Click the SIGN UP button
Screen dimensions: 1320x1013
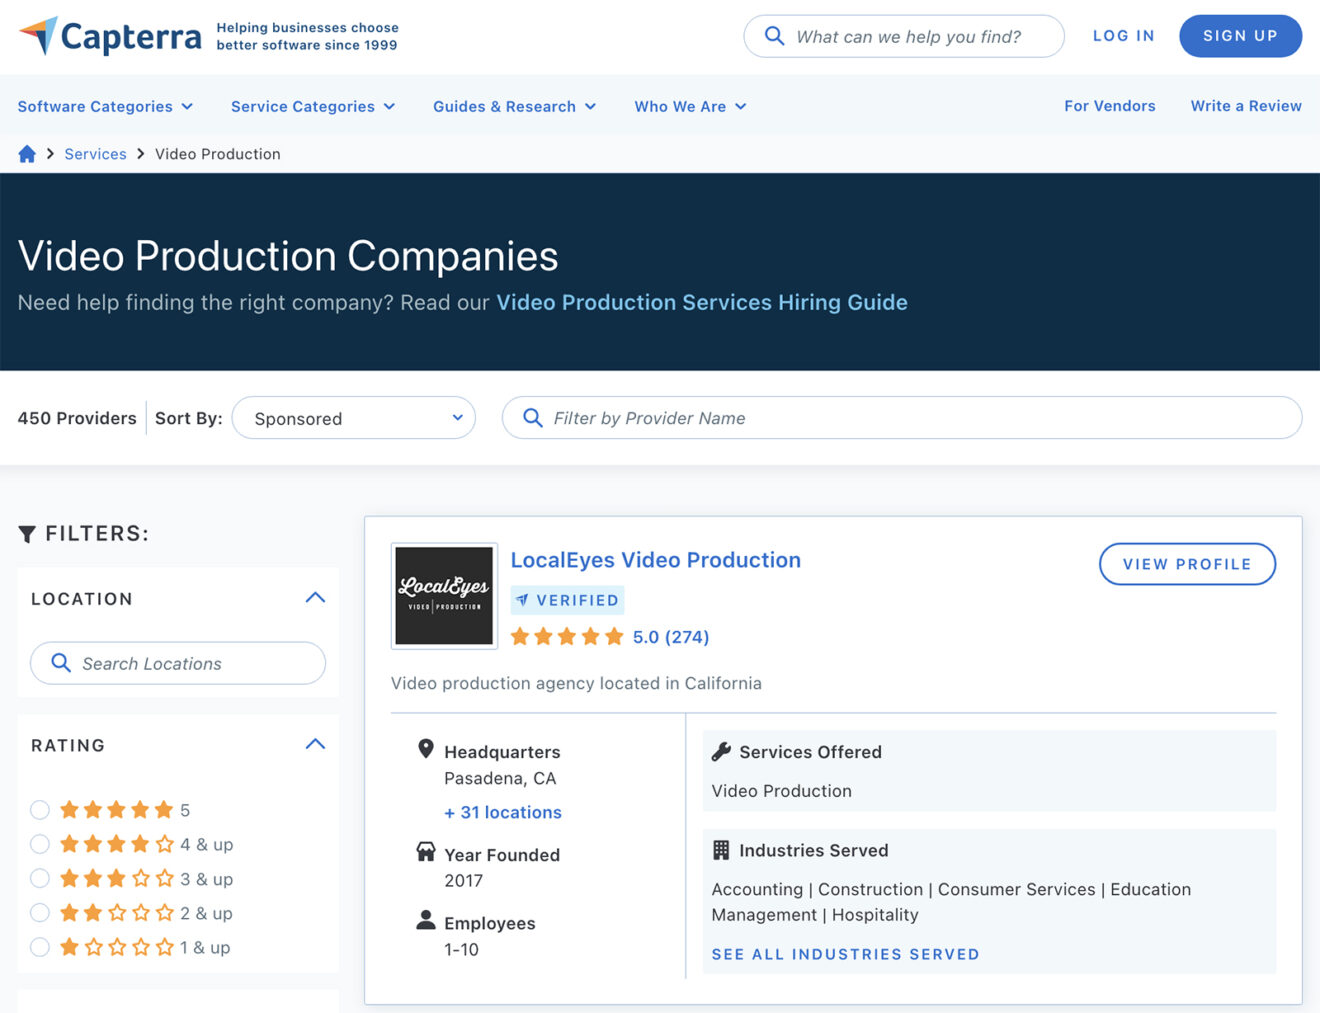click(1240, 36)
